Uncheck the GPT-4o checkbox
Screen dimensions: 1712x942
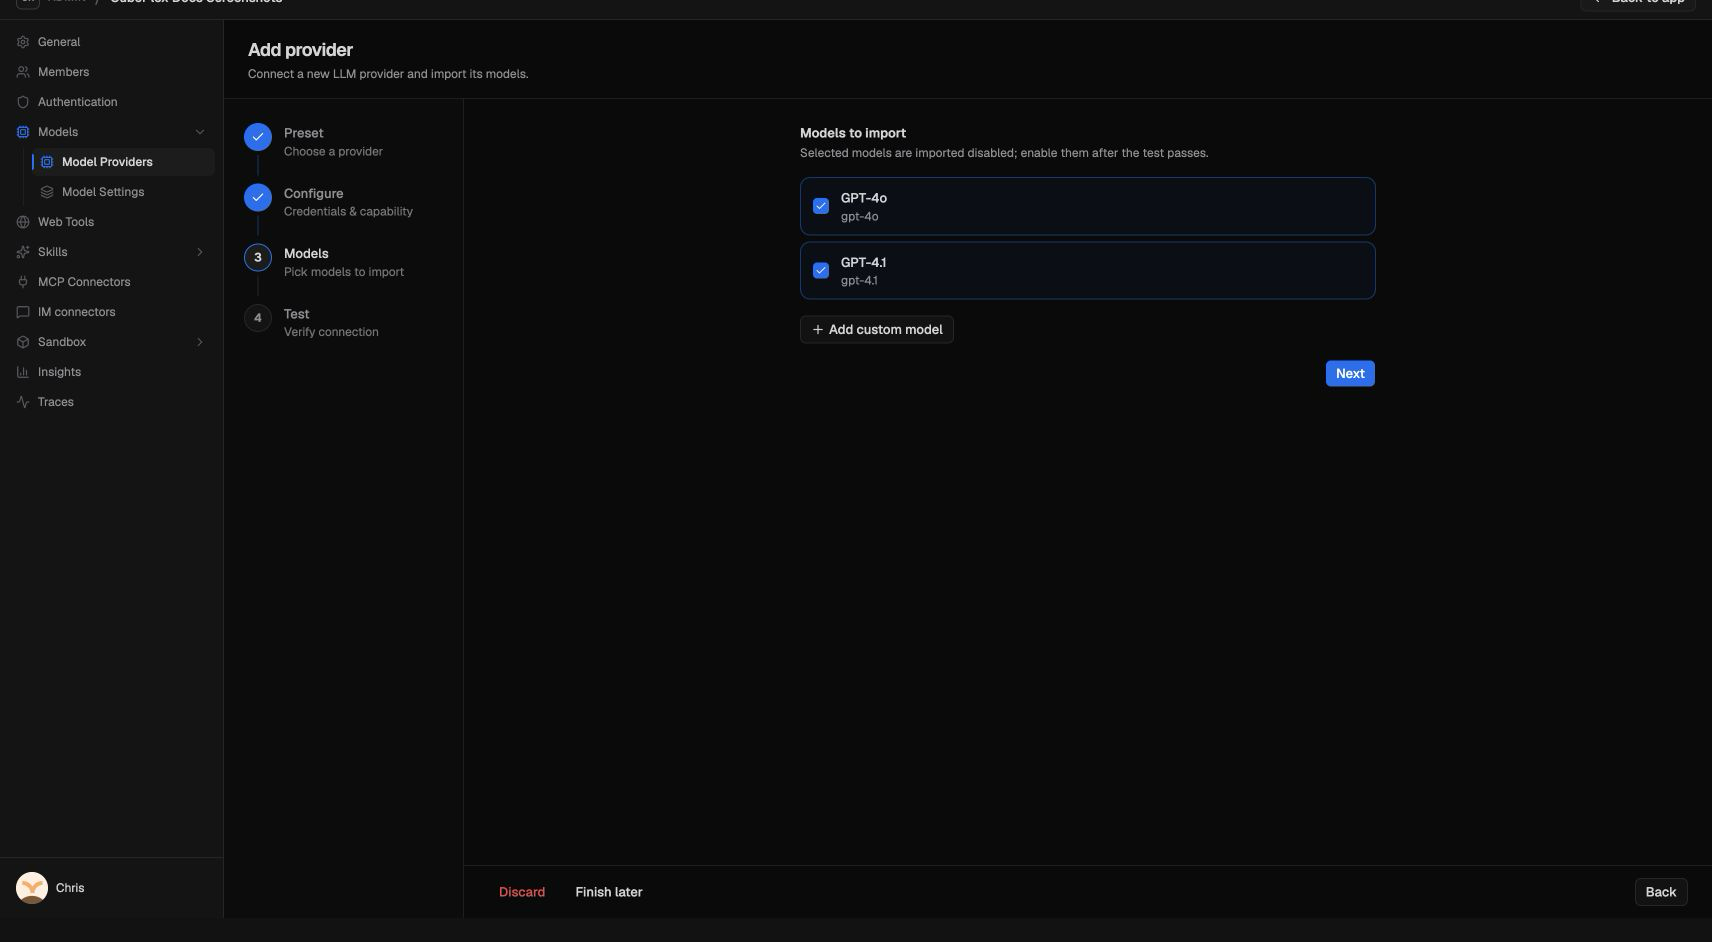click(x=821, y=206)
